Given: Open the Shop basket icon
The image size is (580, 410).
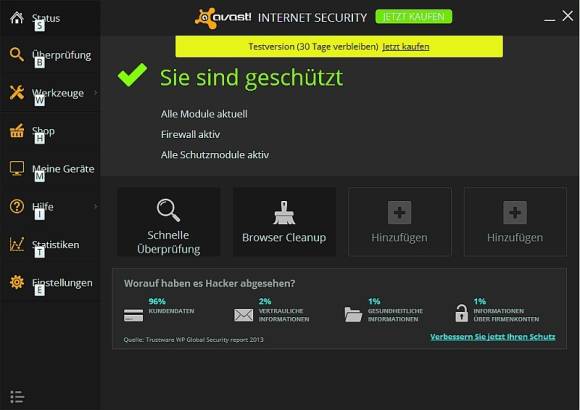Looking at the screenshot, I should coord(17,131).
